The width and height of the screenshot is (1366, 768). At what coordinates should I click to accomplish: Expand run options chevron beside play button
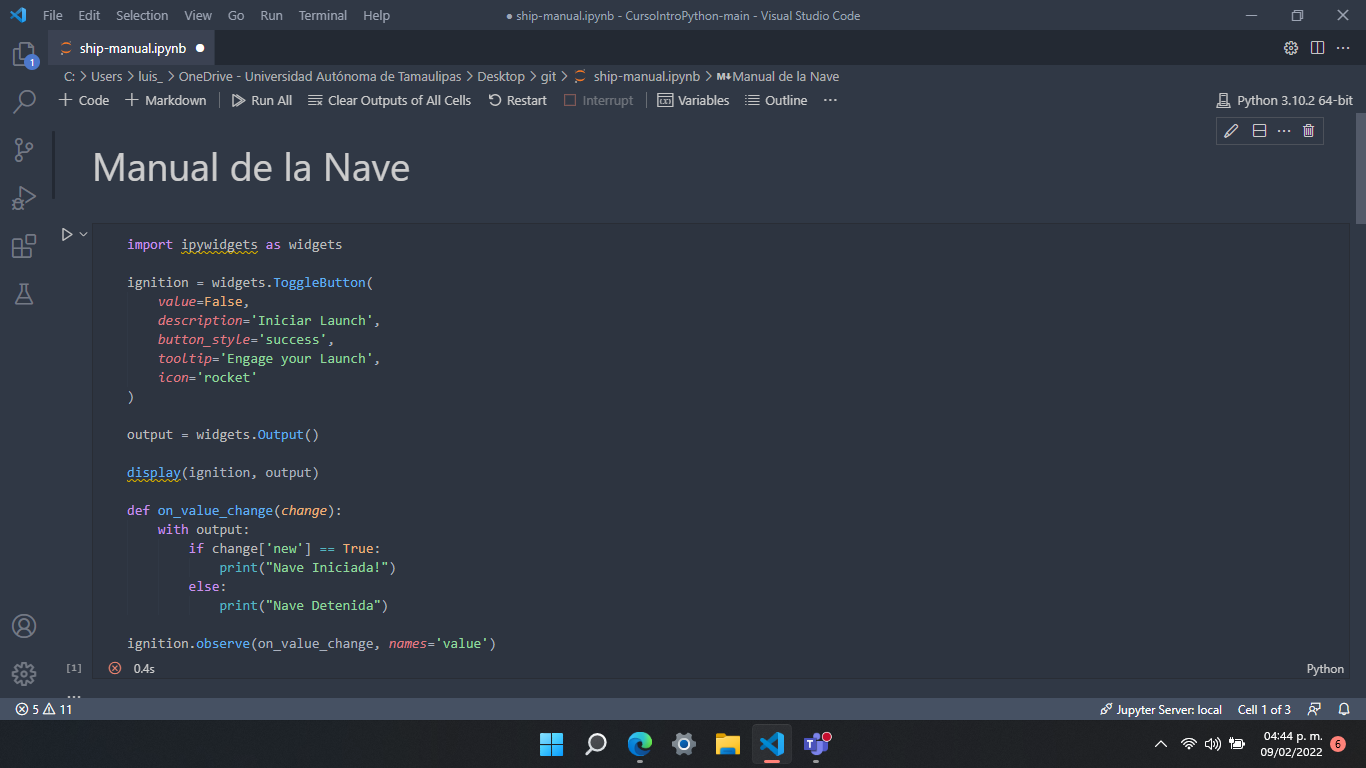(84, 234)
